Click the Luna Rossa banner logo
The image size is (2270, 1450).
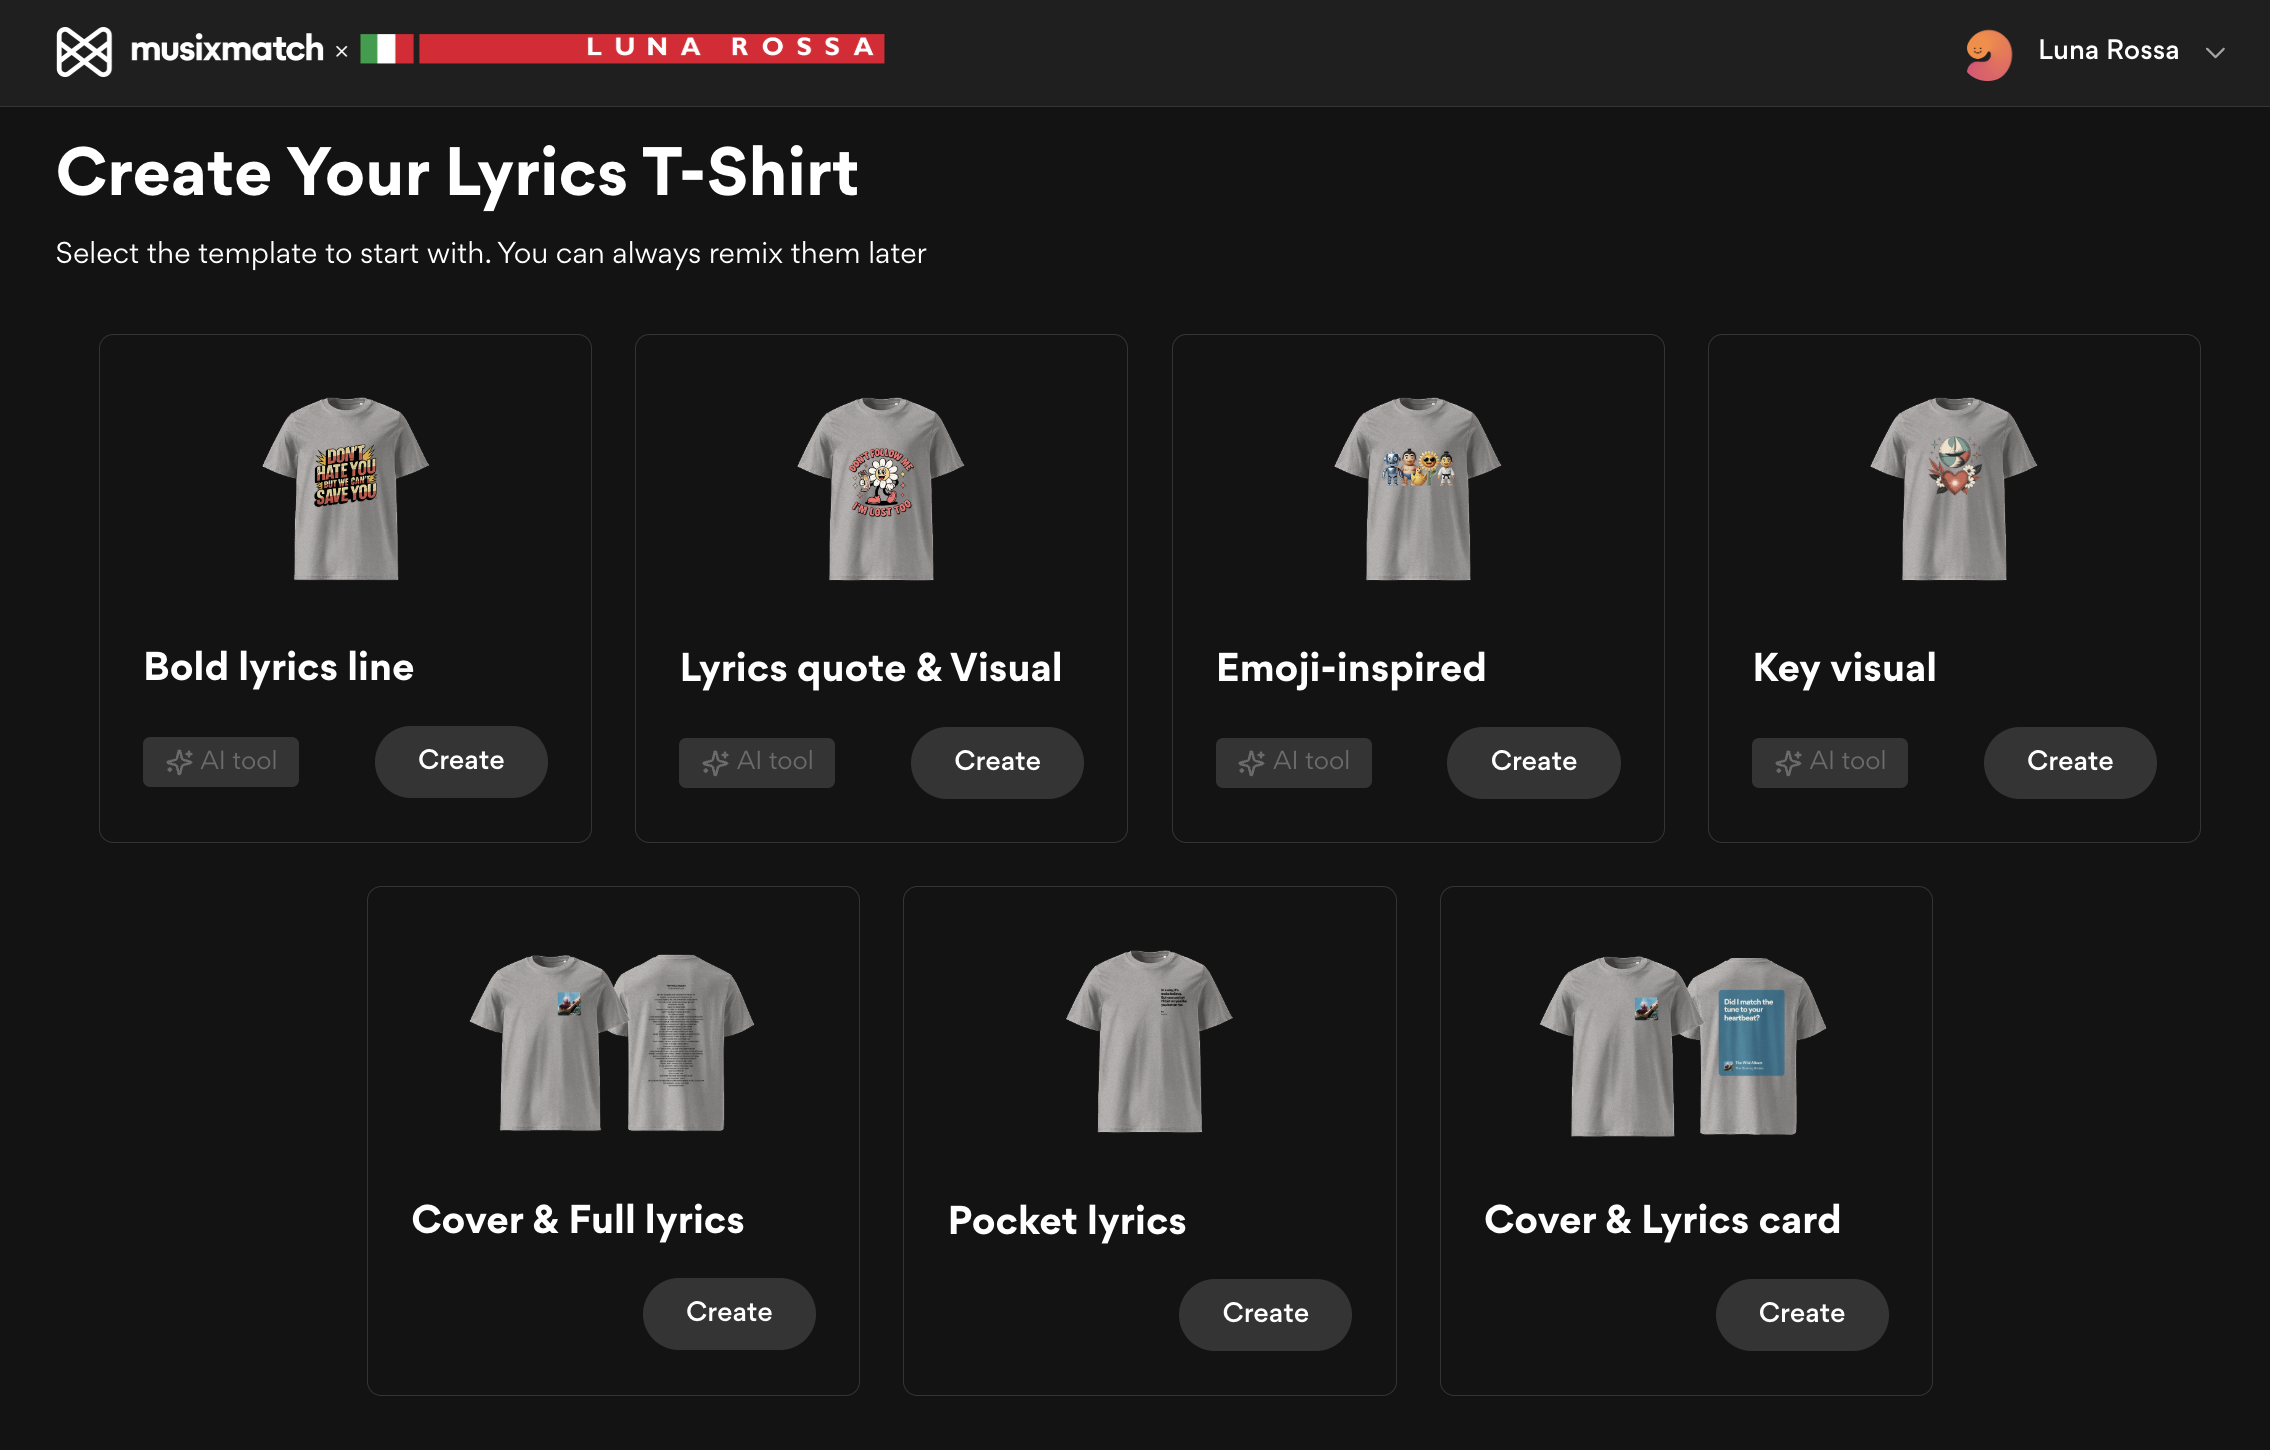point(622,48)
